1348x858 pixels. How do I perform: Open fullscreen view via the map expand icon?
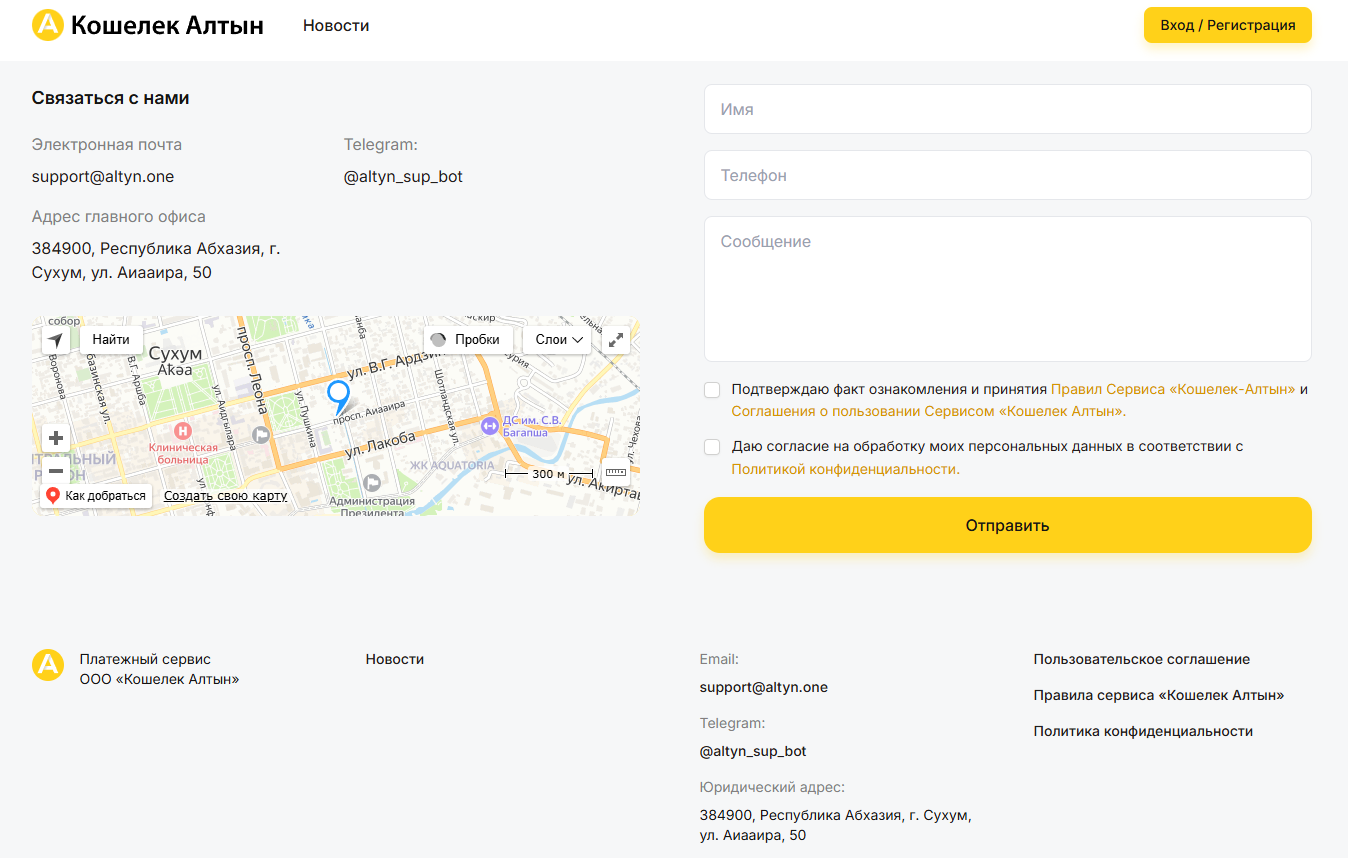click(x=616, y=339)
